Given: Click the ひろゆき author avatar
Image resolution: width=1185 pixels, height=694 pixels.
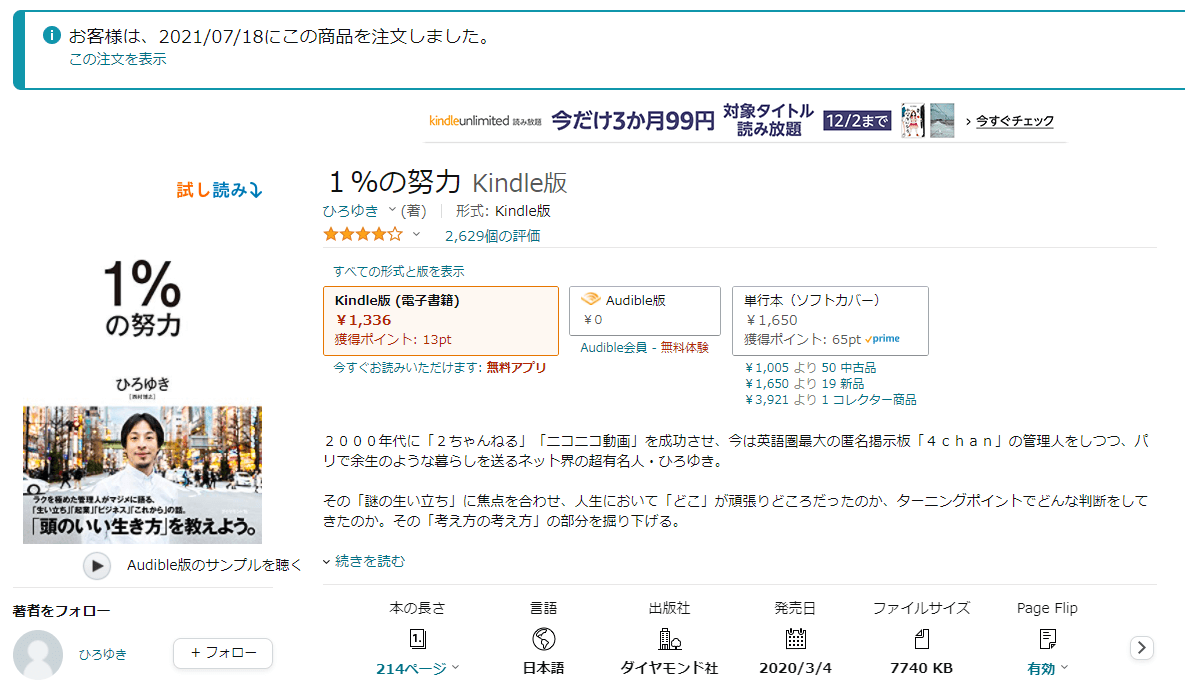Looking at the screenshot, I should (x=38, y=655).
